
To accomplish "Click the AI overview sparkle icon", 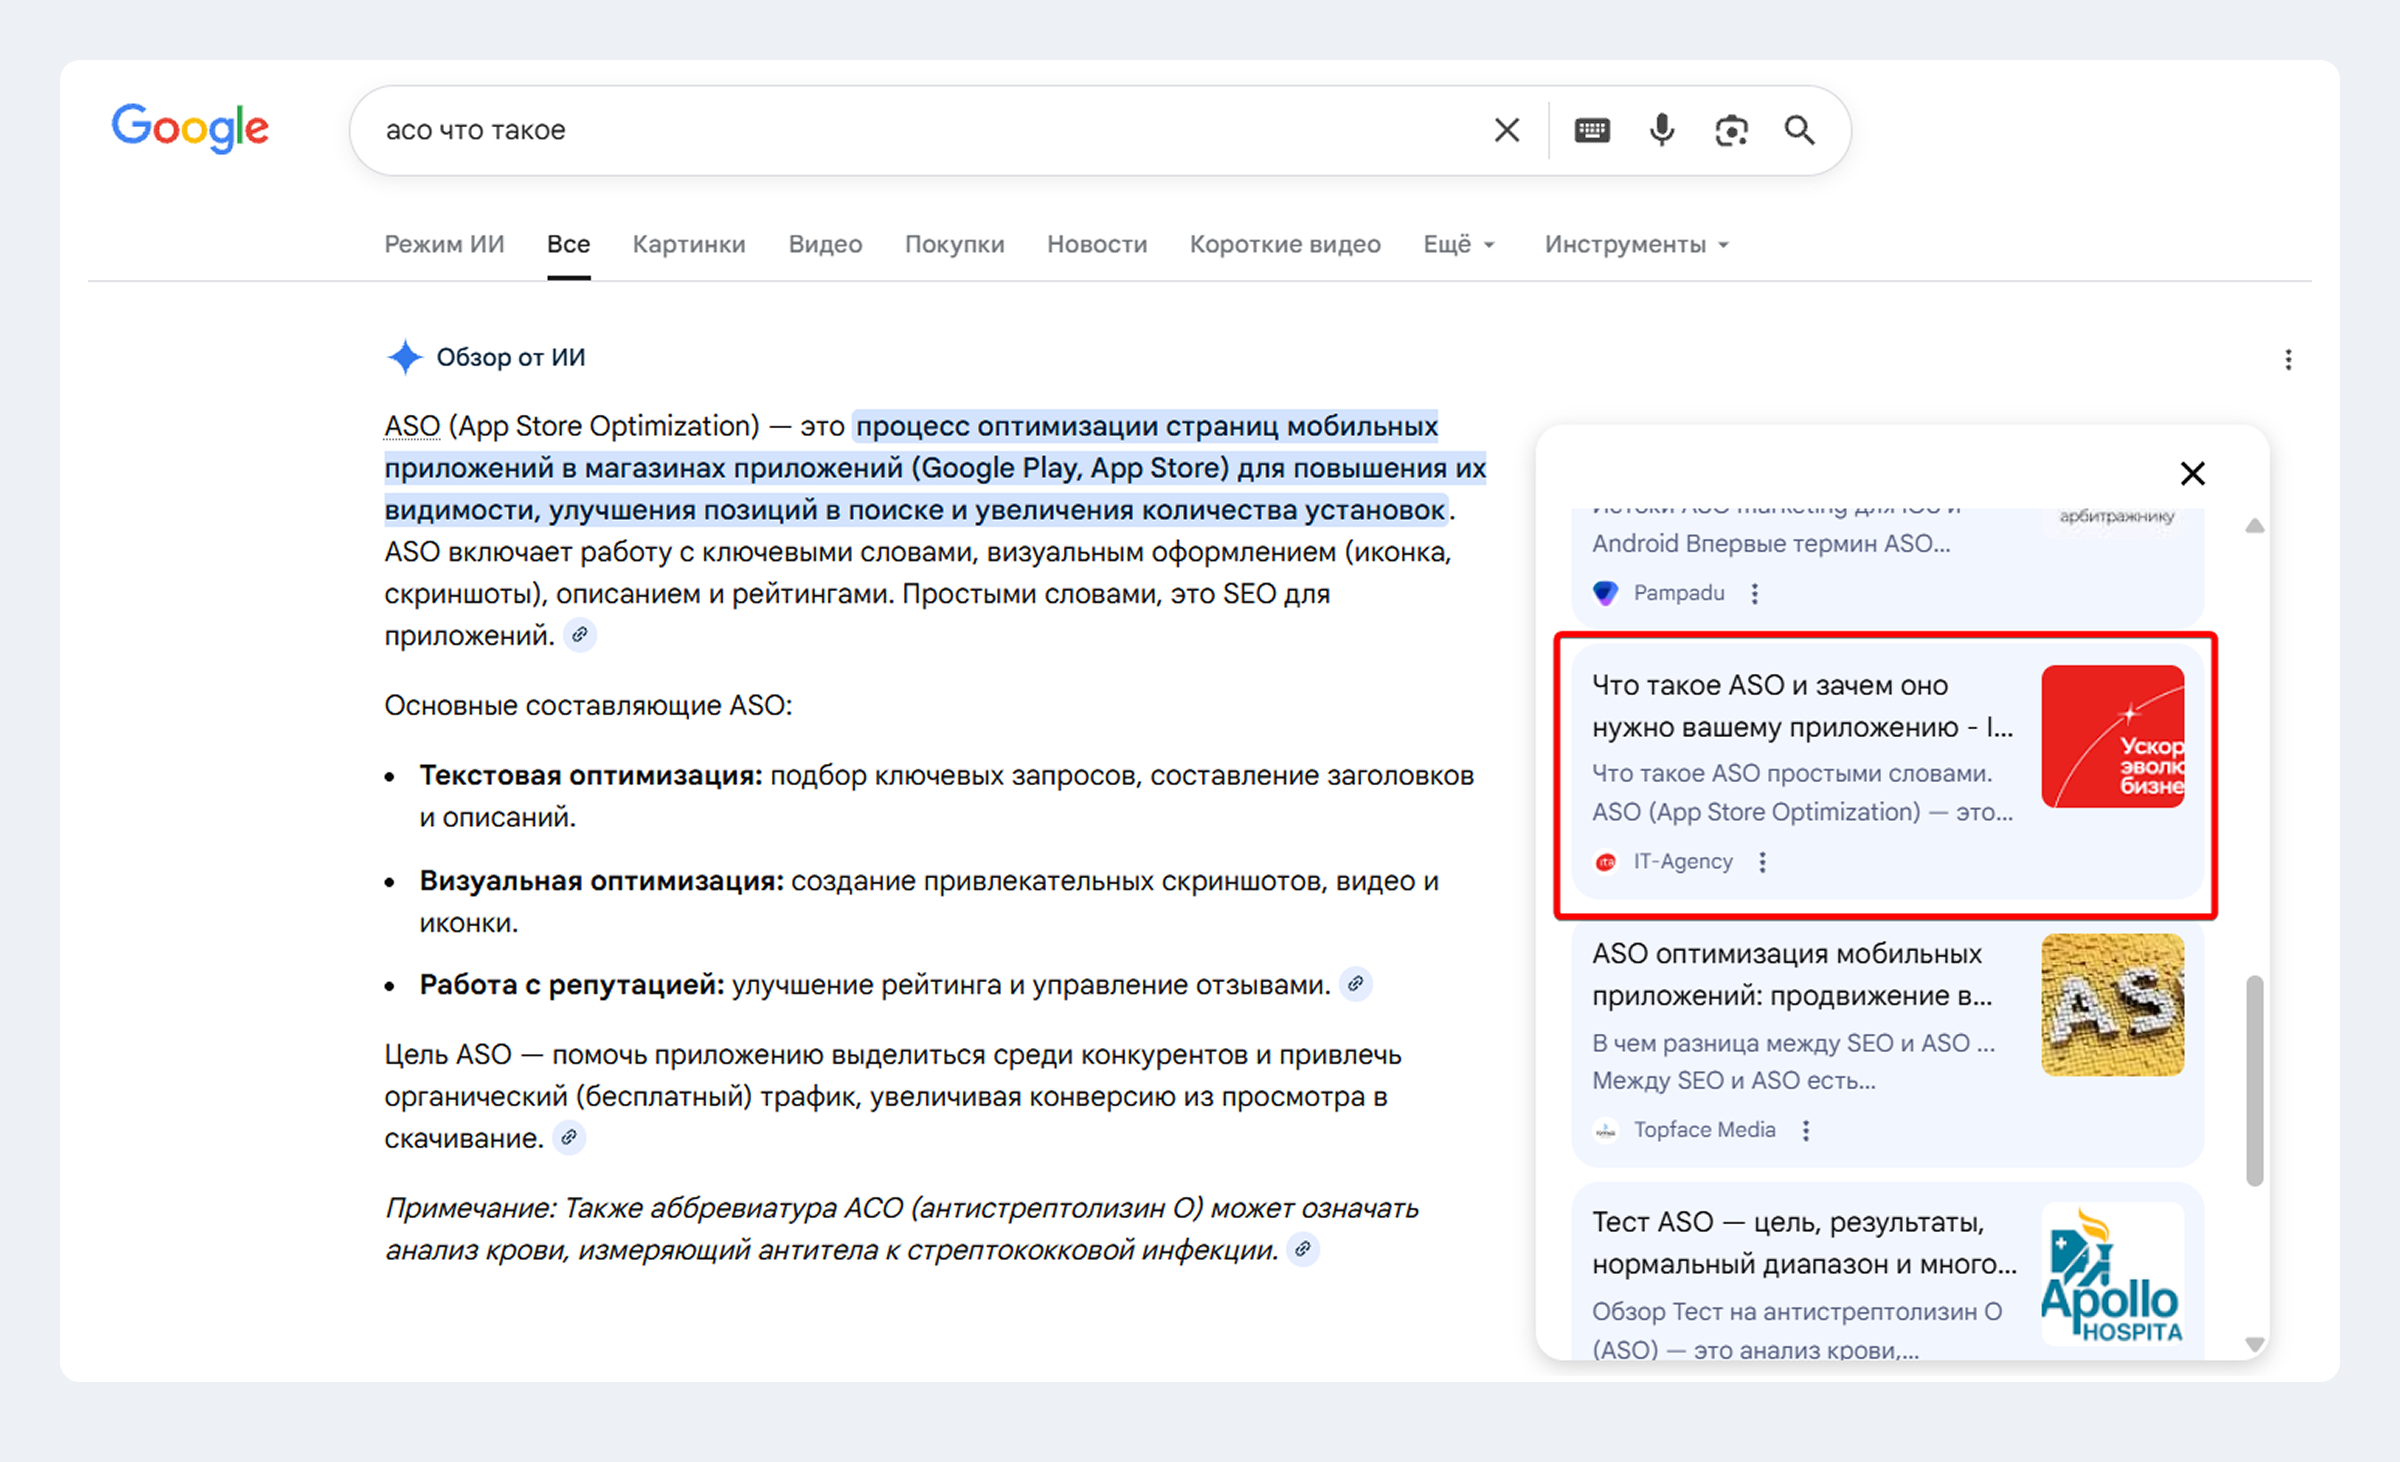I will click(x=405, y=357).
